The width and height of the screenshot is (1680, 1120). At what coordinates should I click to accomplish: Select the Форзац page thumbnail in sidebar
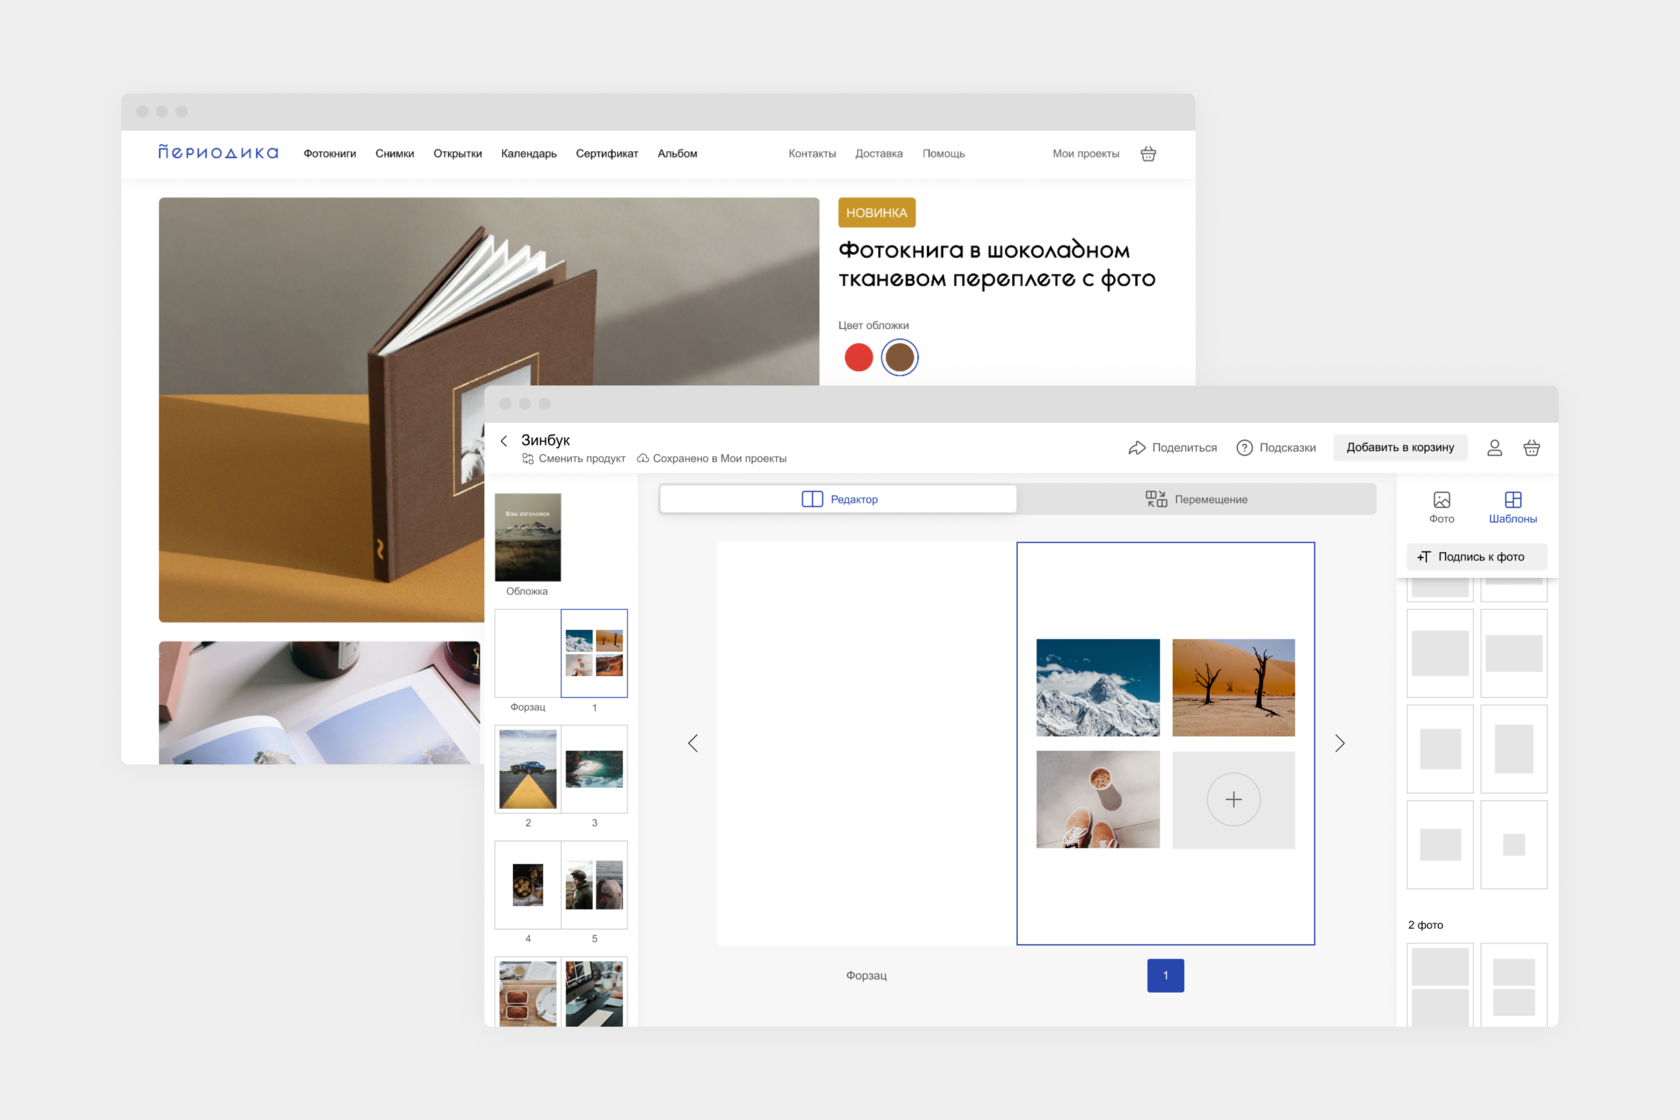tap(528, 653)
